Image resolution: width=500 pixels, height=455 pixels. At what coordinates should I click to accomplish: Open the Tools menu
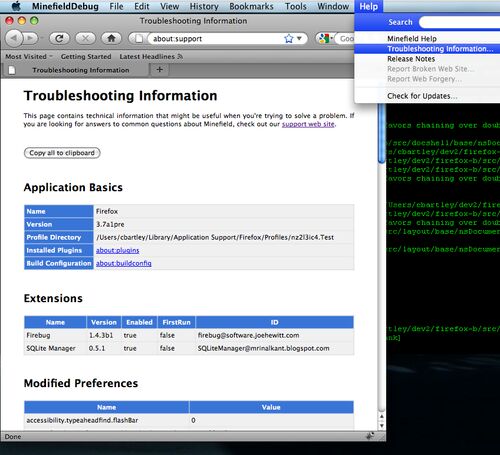tap(296, 6)
